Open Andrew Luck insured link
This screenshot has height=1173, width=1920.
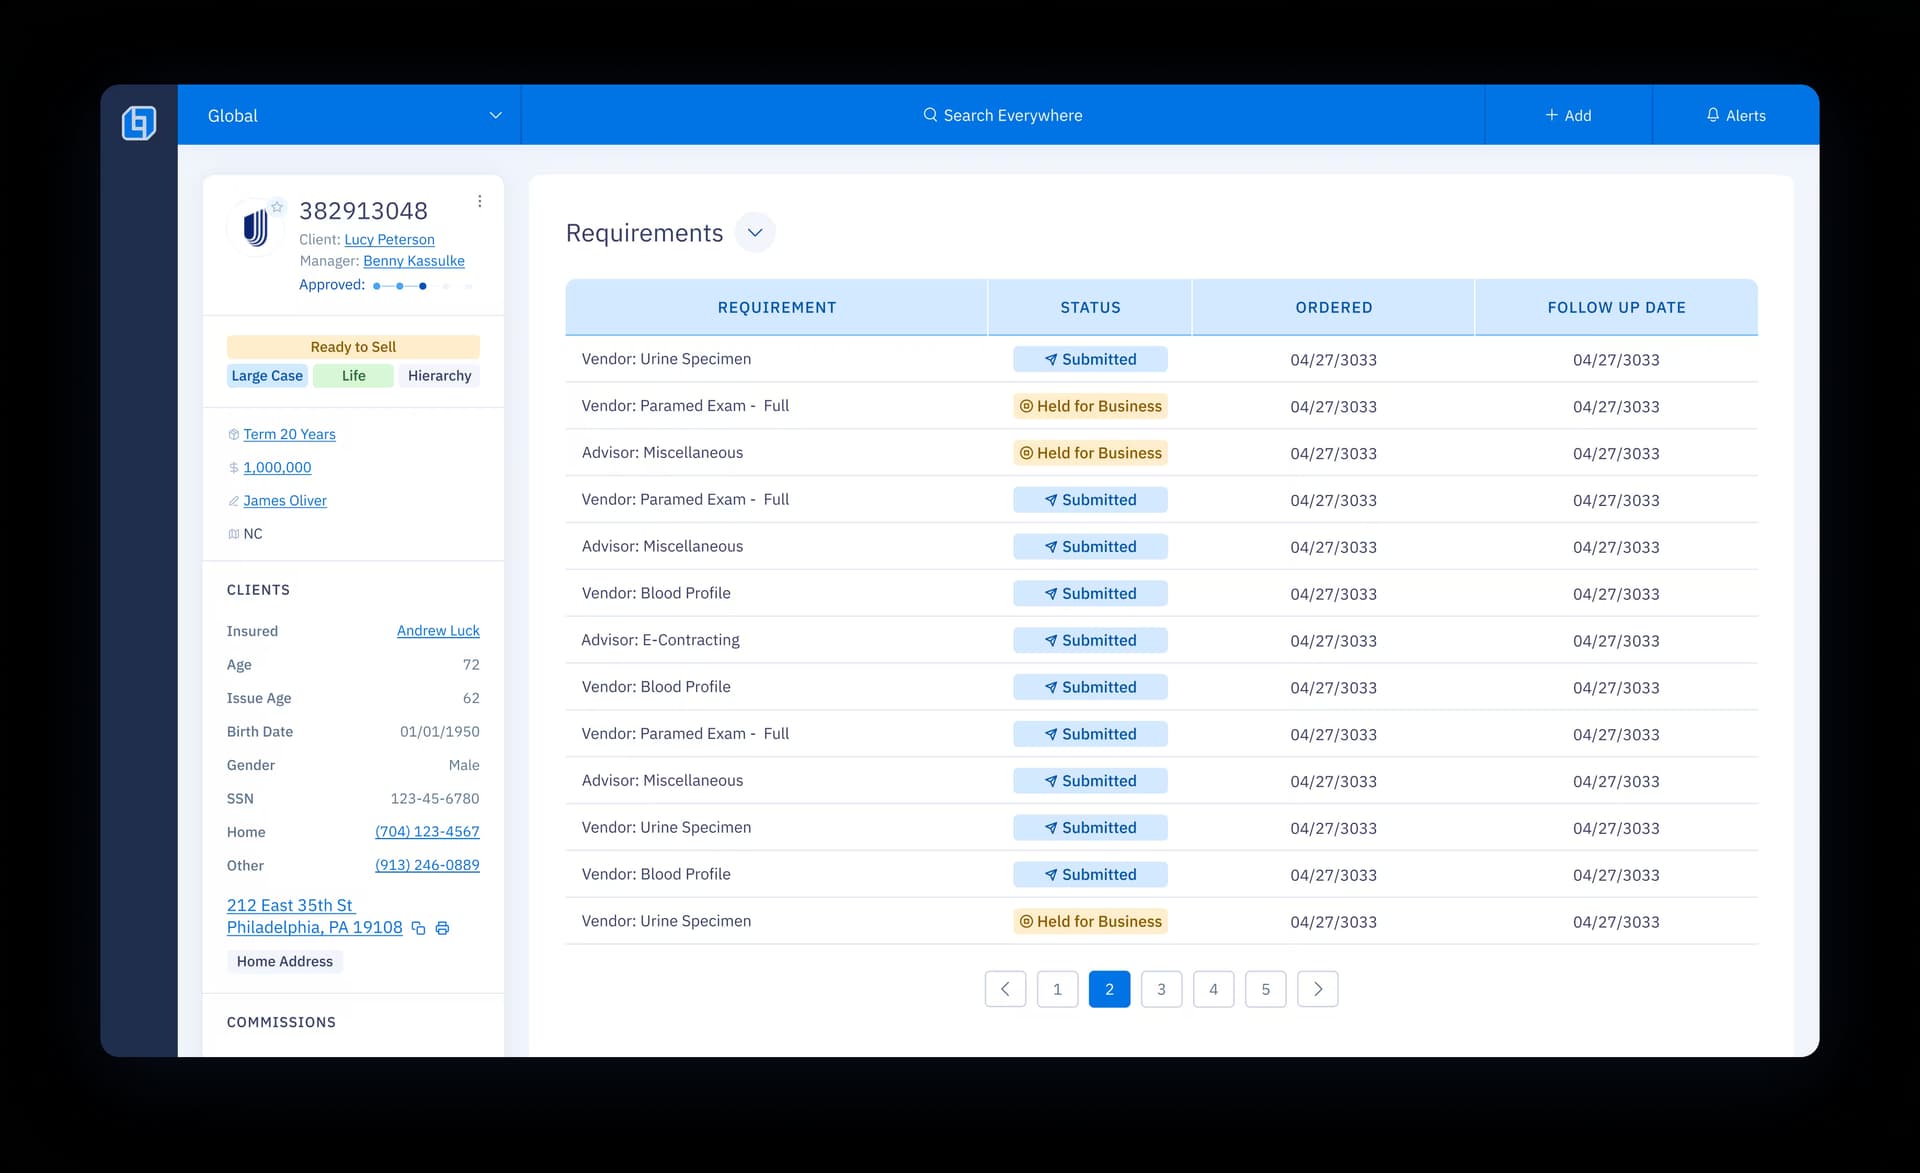point(438,631)
